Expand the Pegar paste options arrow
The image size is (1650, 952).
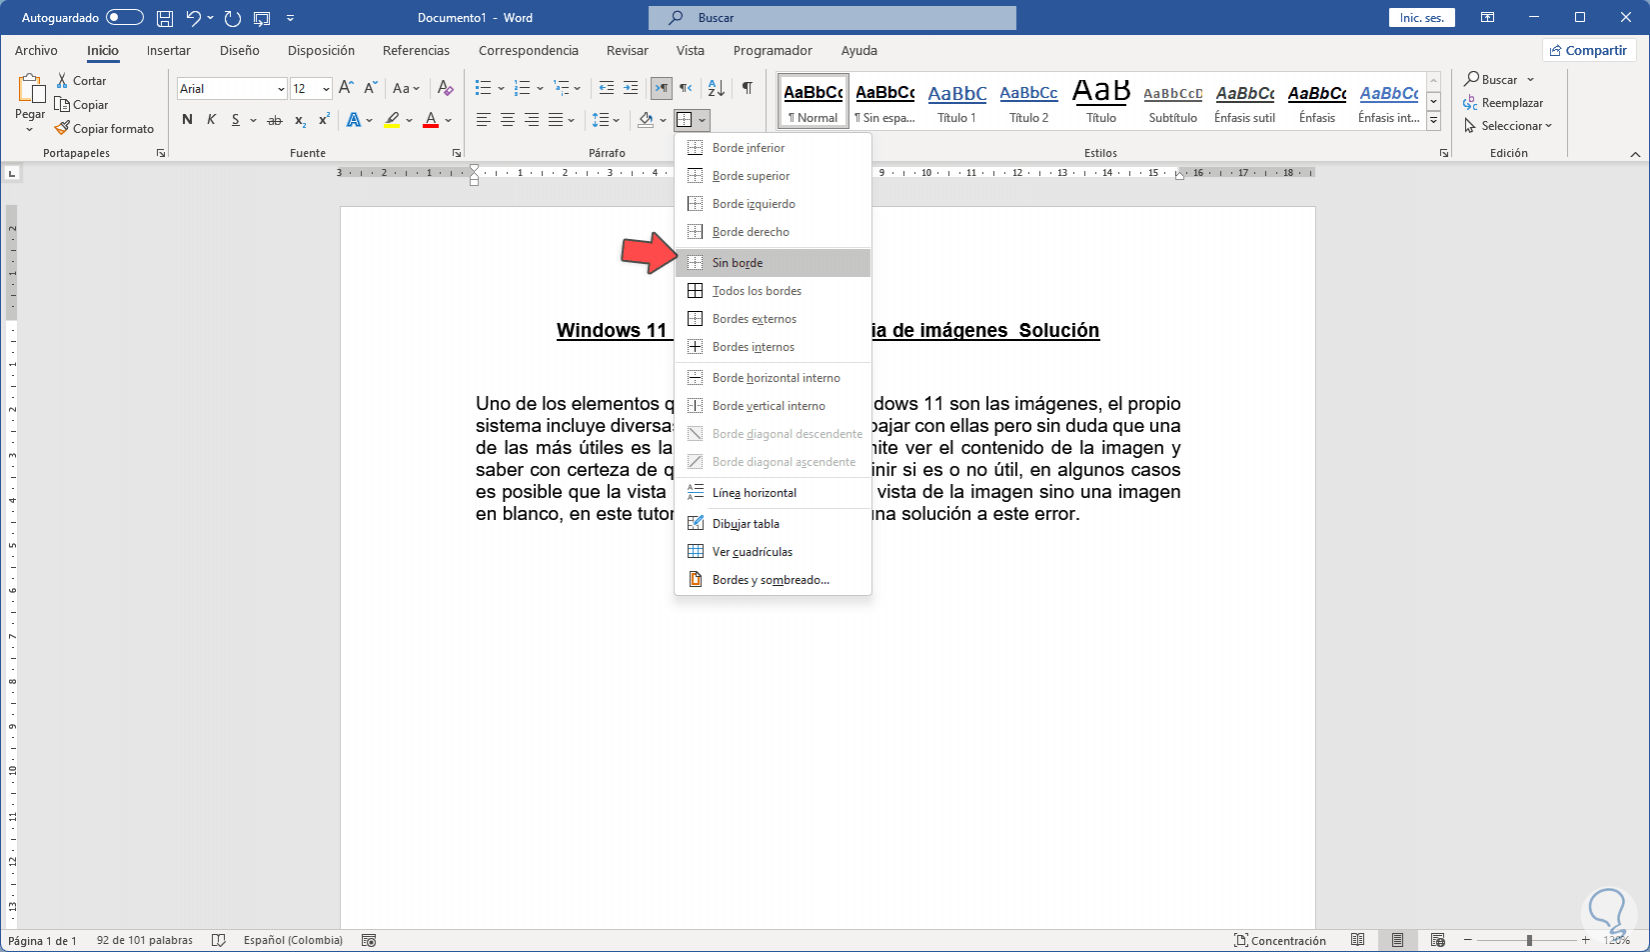click(x=30, y=129)
